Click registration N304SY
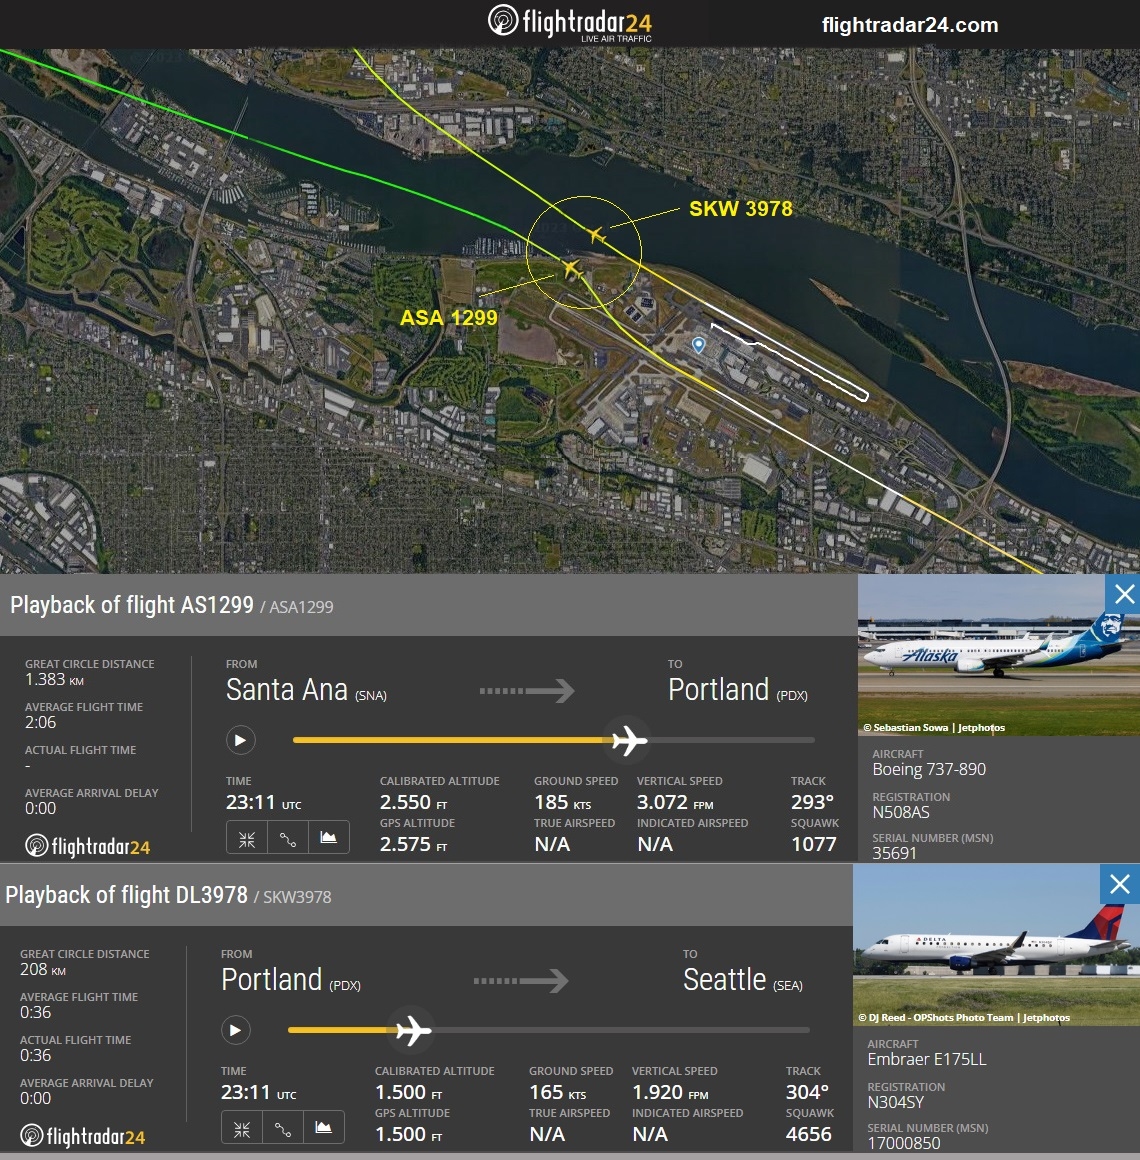 pyautogui.click(x=896, y=1102)
